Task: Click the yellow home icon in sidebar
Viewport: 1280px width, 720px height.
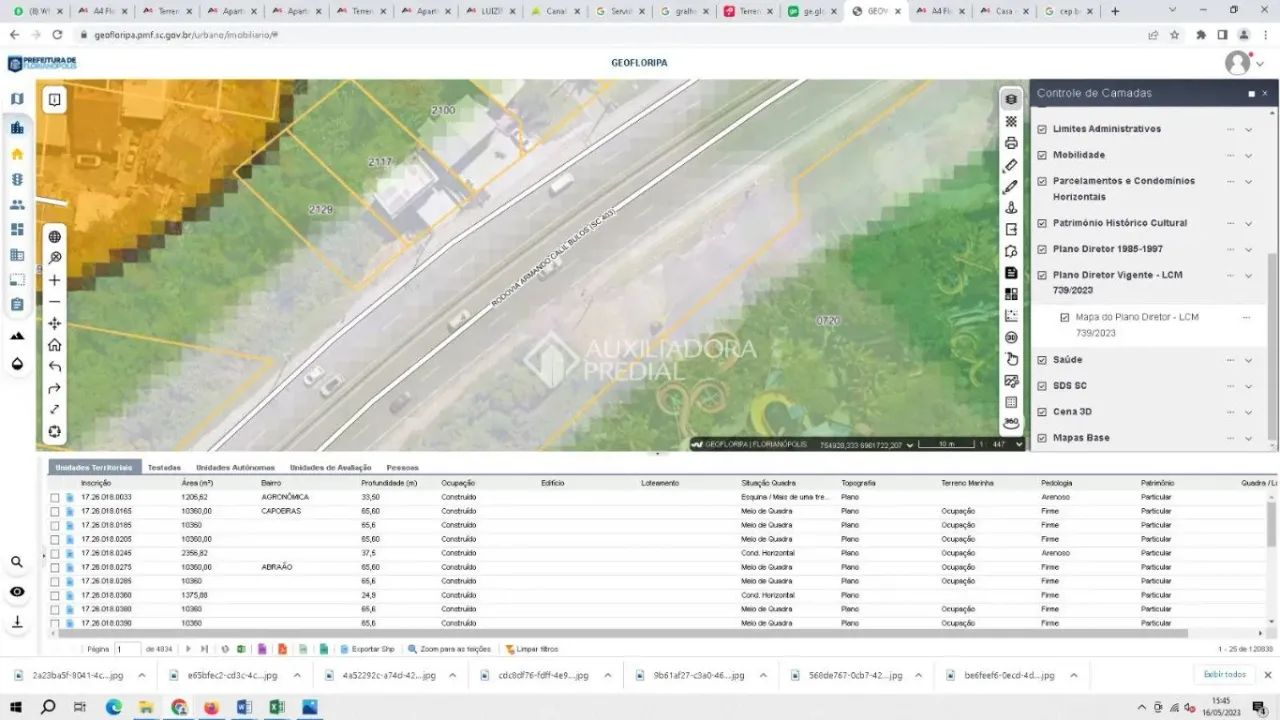Action: pos(17,154)
